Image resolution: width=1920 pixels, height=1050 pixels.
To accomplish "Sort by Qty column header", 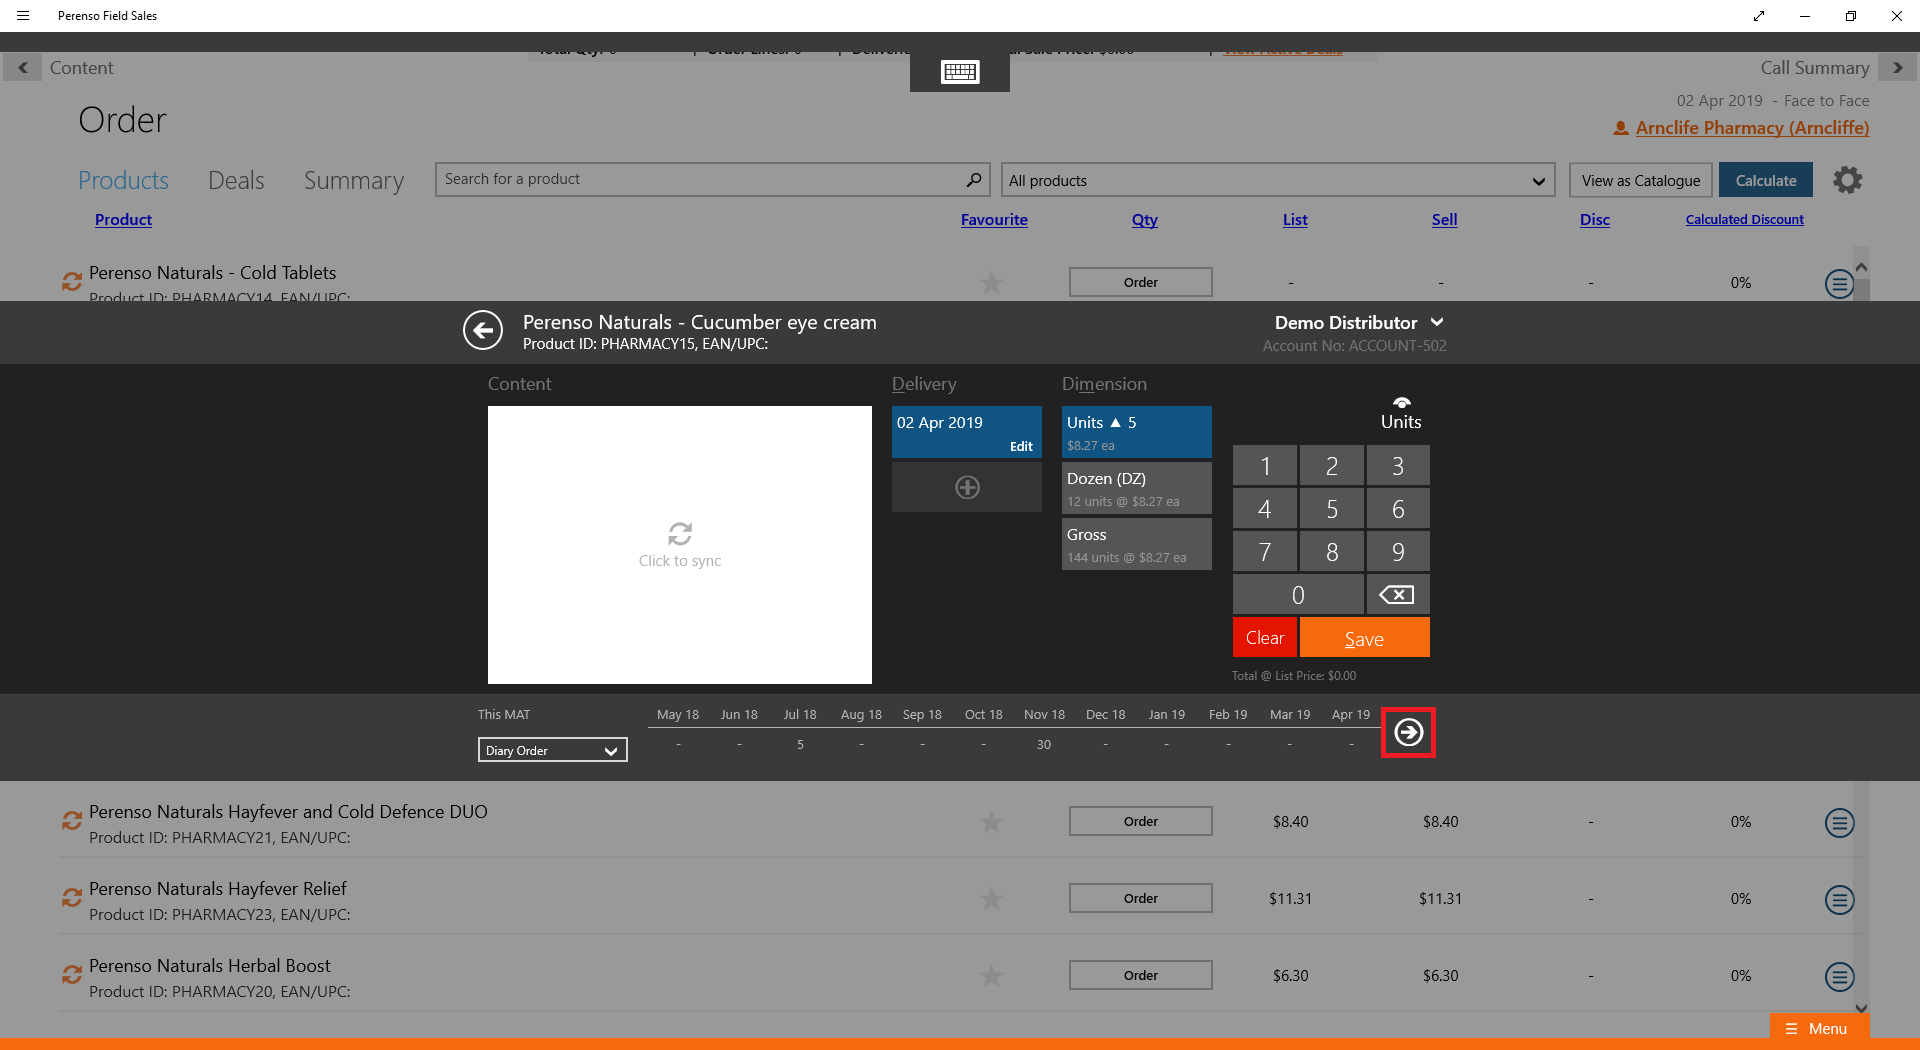I will click(1145, 220).
